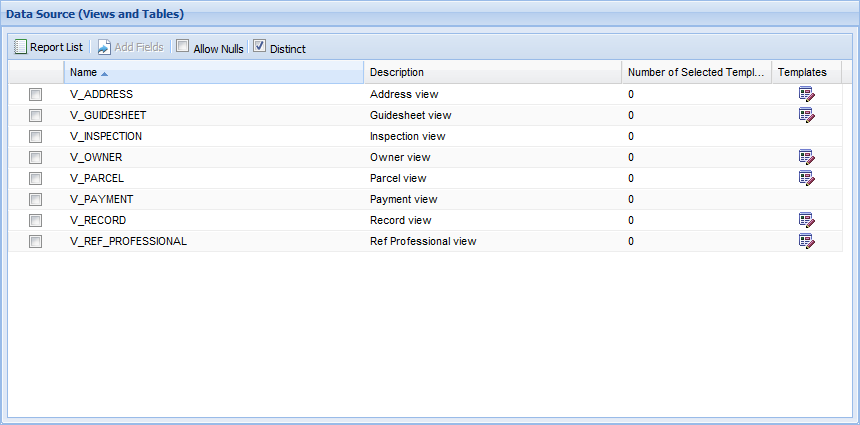Uncheck the Distinct checkbox
The image size is (860, 425).
click(259, 46)
